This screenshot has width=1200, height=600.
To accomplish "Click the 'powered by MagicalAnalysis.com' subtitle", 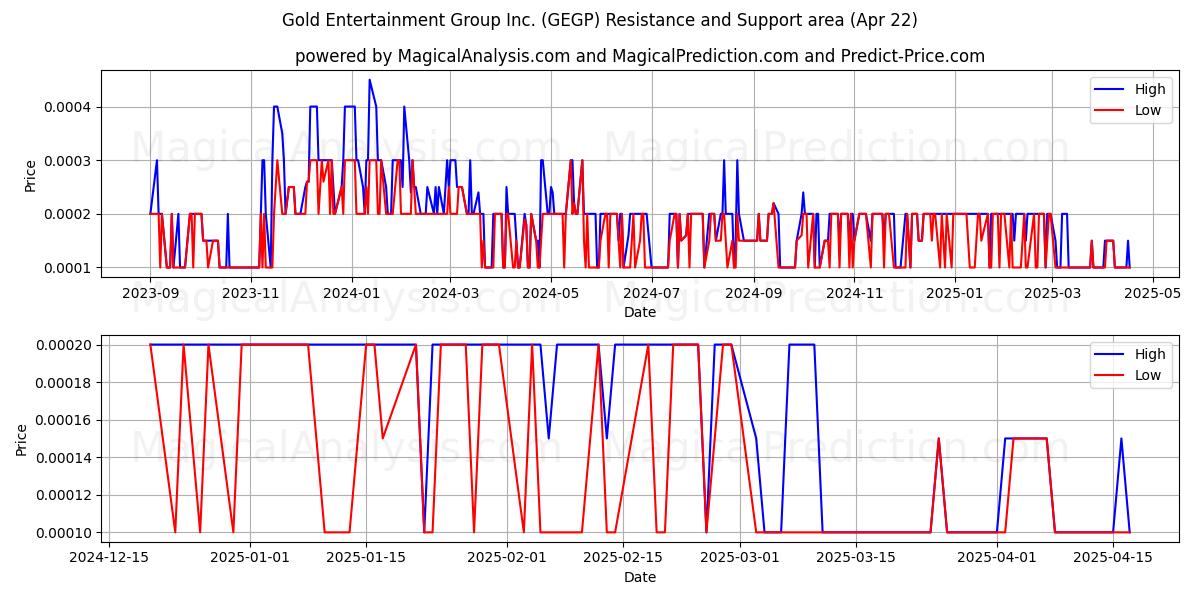I will (640, 56).
